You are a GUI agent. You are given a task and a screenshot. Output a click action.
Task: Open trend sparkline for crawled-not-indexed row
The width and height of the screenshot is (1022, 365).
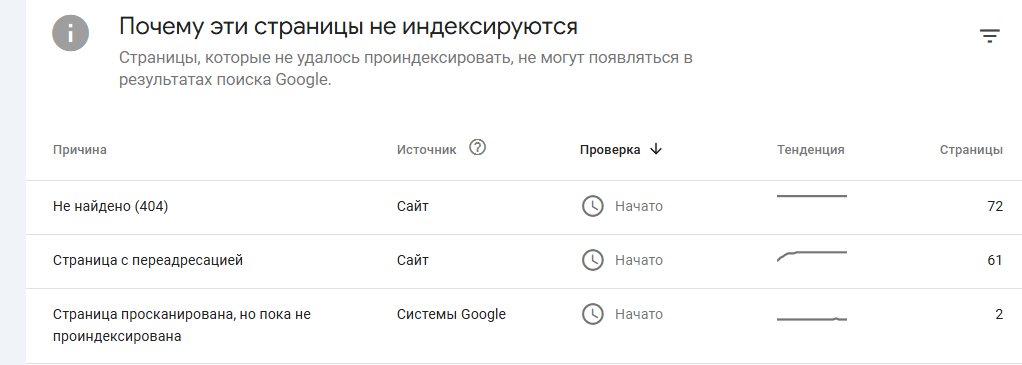tap(811, 319)
